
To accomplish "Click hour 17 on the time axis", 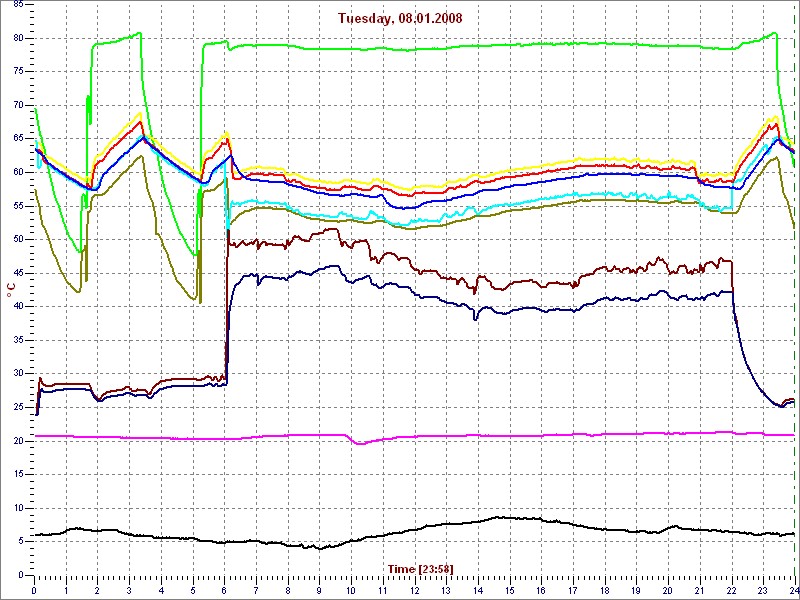I will (x=573, y=592).
